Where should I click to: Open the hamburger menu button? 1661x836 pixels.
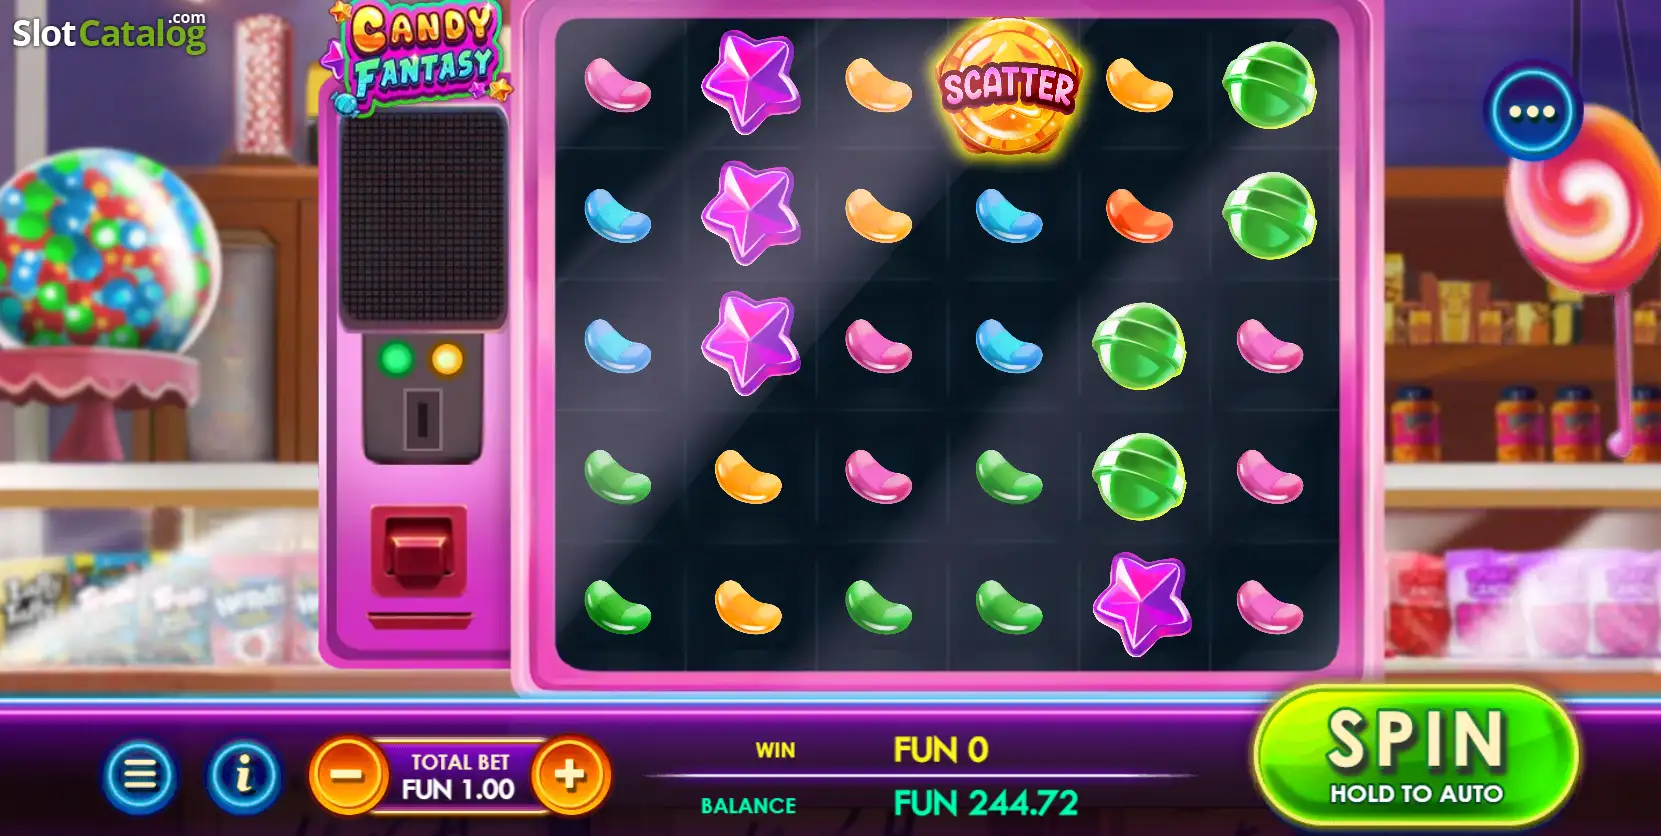click(140, 774)
